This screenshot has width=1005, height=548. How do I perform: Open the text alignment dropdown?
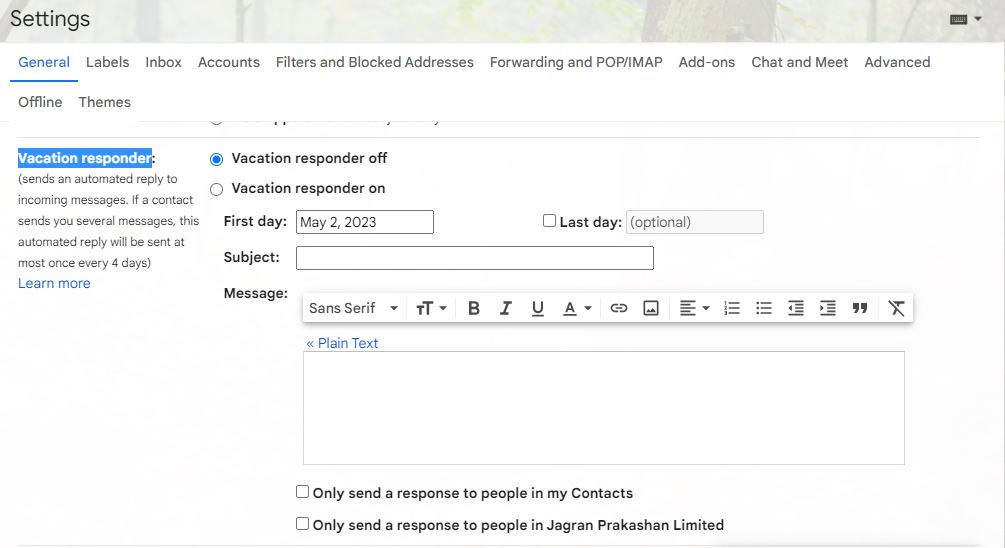(x=694, y=308)
